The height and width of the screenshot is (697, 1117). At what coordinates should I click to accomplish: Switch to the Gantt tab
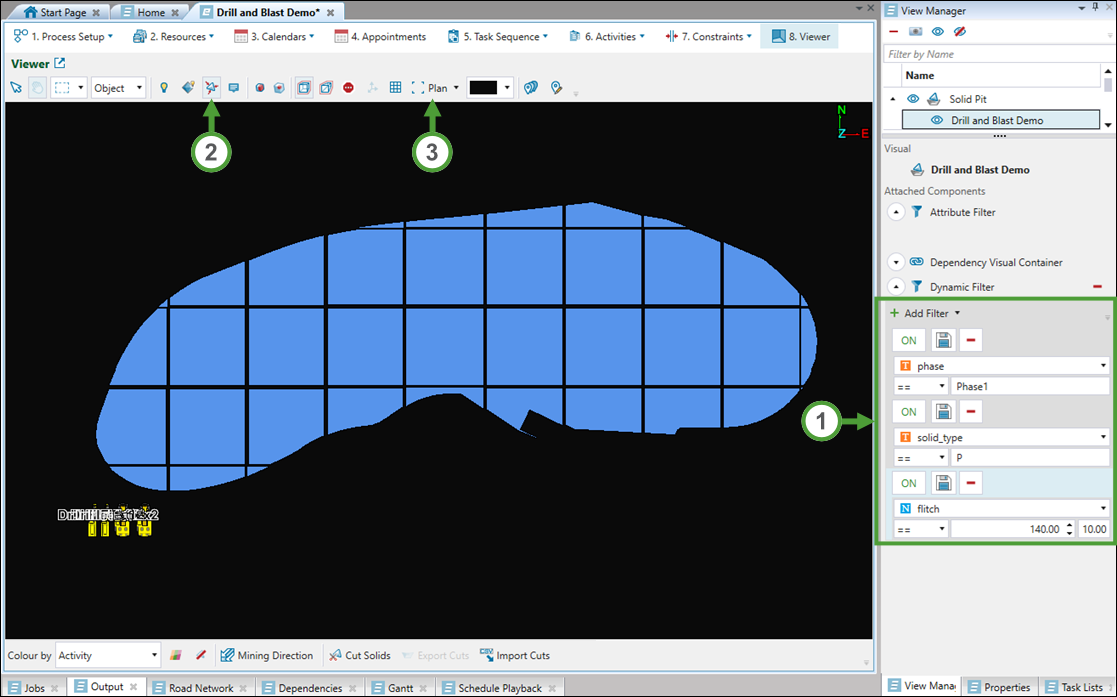click(x=399, y=688)
